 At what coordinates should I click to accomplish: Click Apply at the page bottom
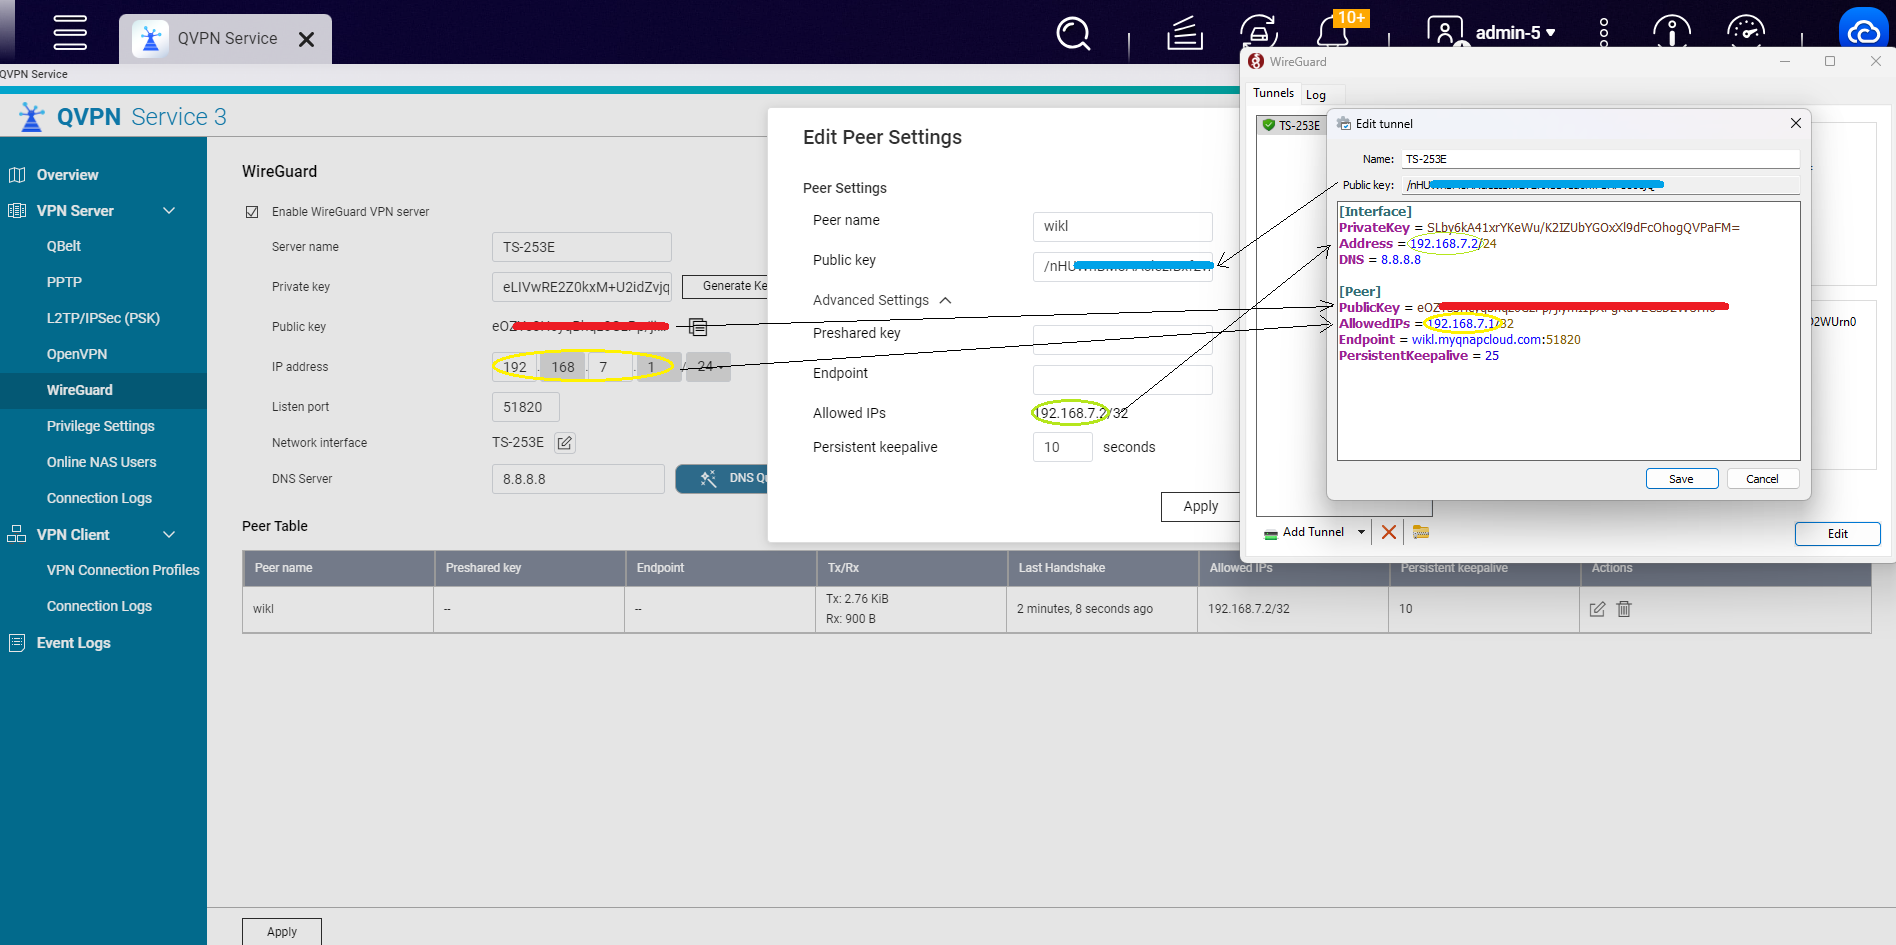point(282,932)
